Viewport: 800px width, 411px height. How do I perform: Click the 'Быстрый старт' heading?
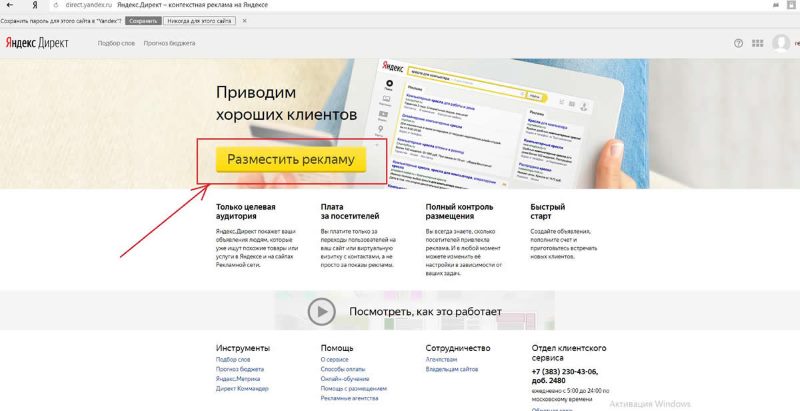click(547, 211)
